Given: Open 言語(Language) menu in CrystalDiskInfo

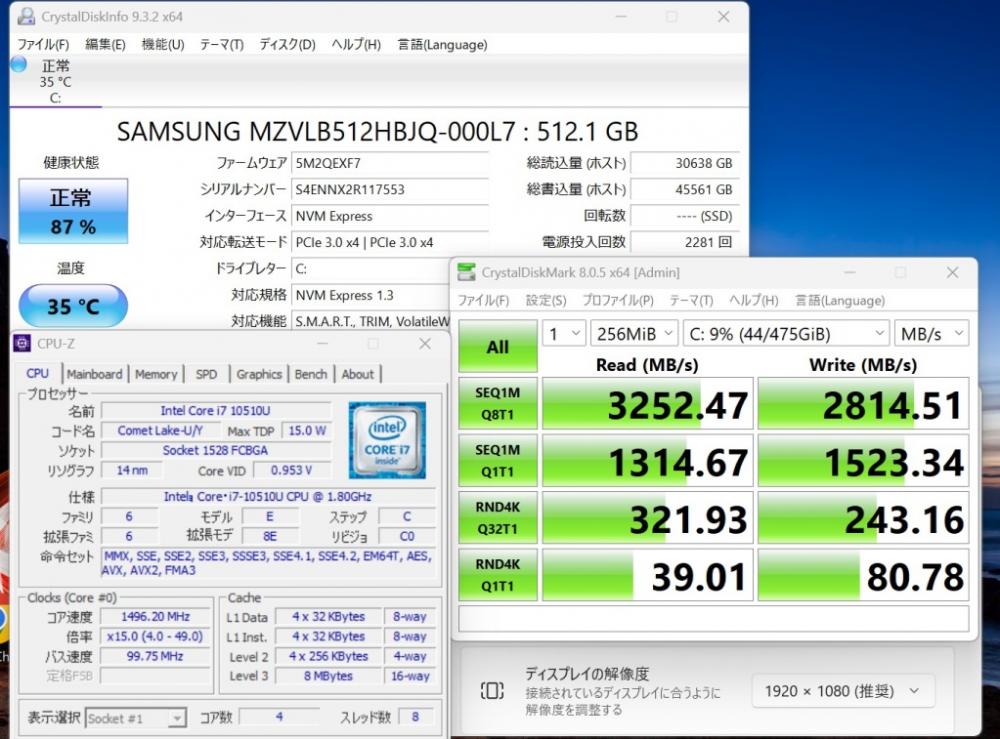Looking at the screenshot, I should click(442, 45).
